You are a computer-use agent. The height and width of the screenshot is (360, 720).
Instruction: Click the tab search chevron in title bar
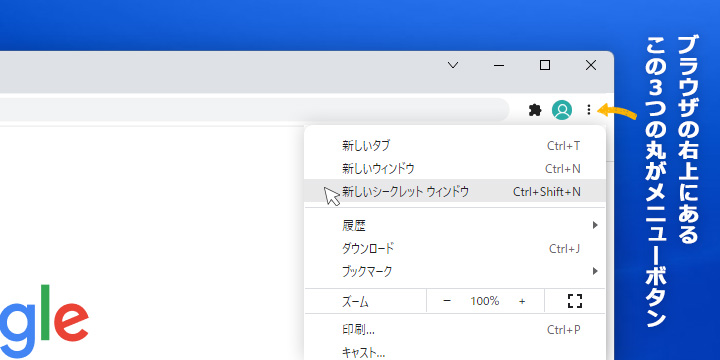pos(453,65)
